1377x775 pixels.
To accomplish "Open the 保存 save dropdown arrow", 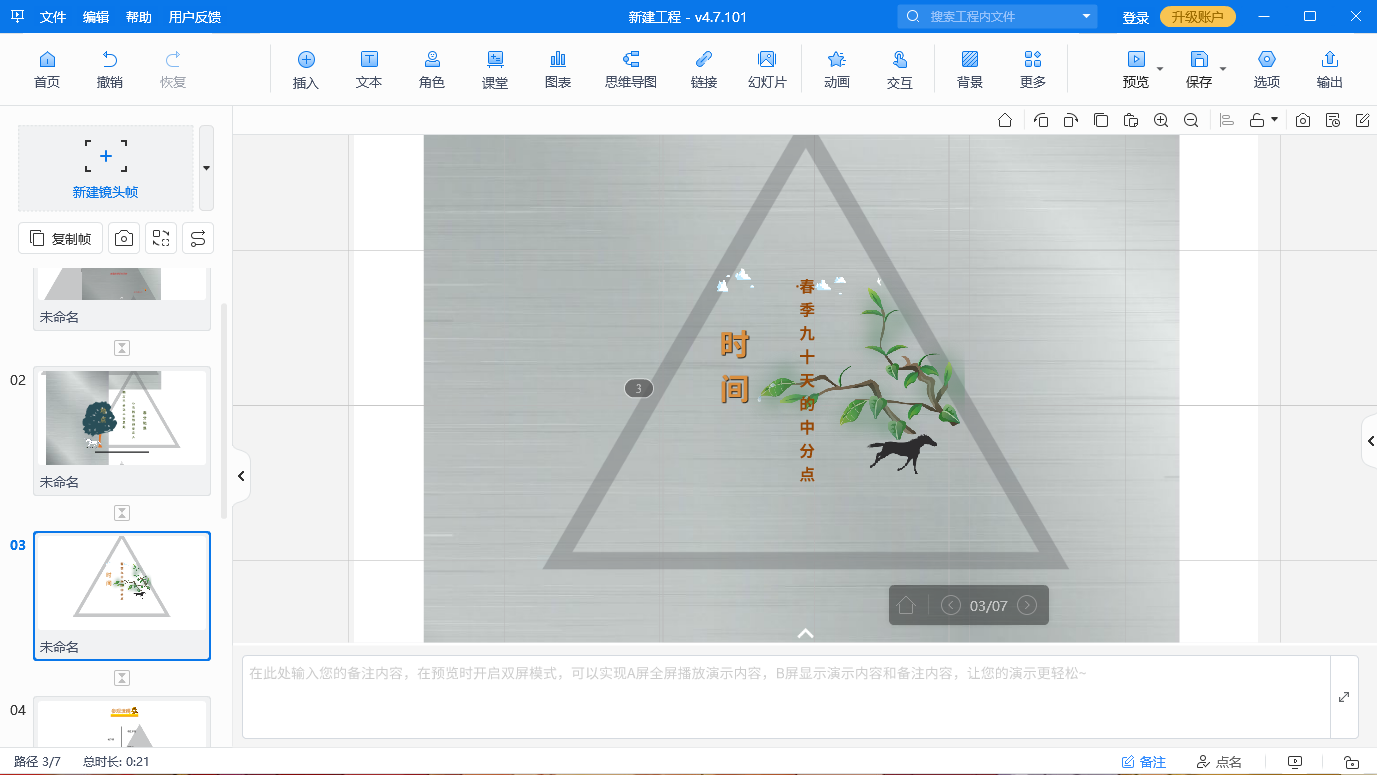I will pyautogui.click(x=1223, y=69).
